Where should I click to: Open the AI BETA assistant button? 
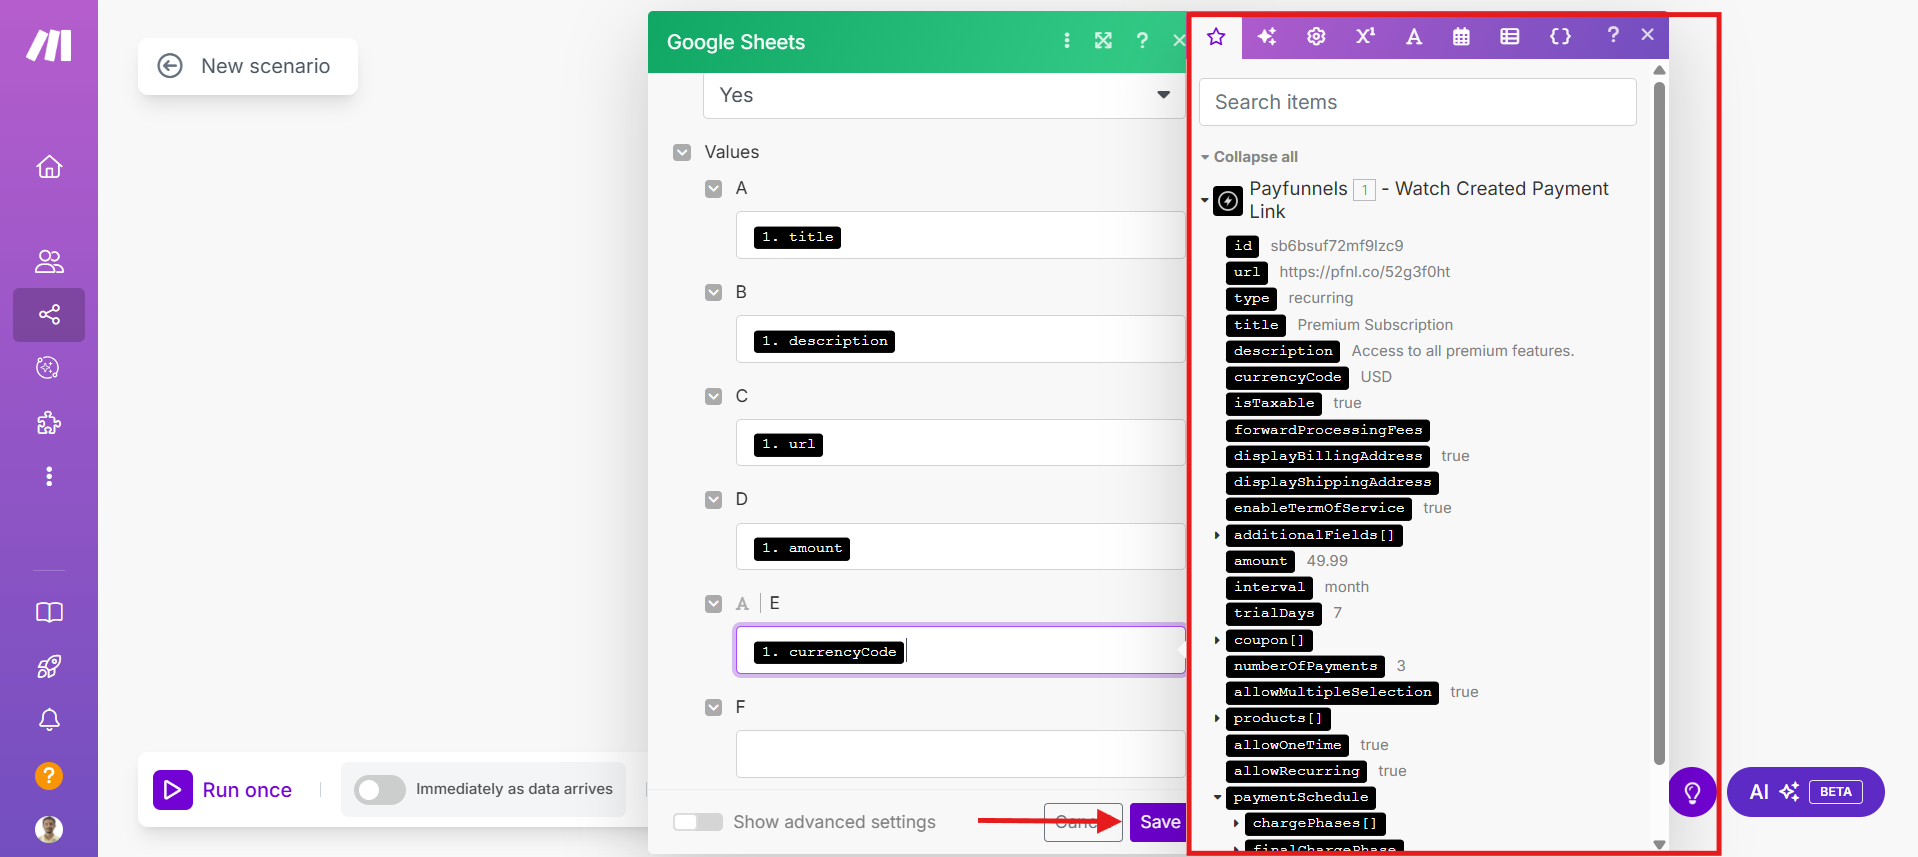pos(1806,792)
